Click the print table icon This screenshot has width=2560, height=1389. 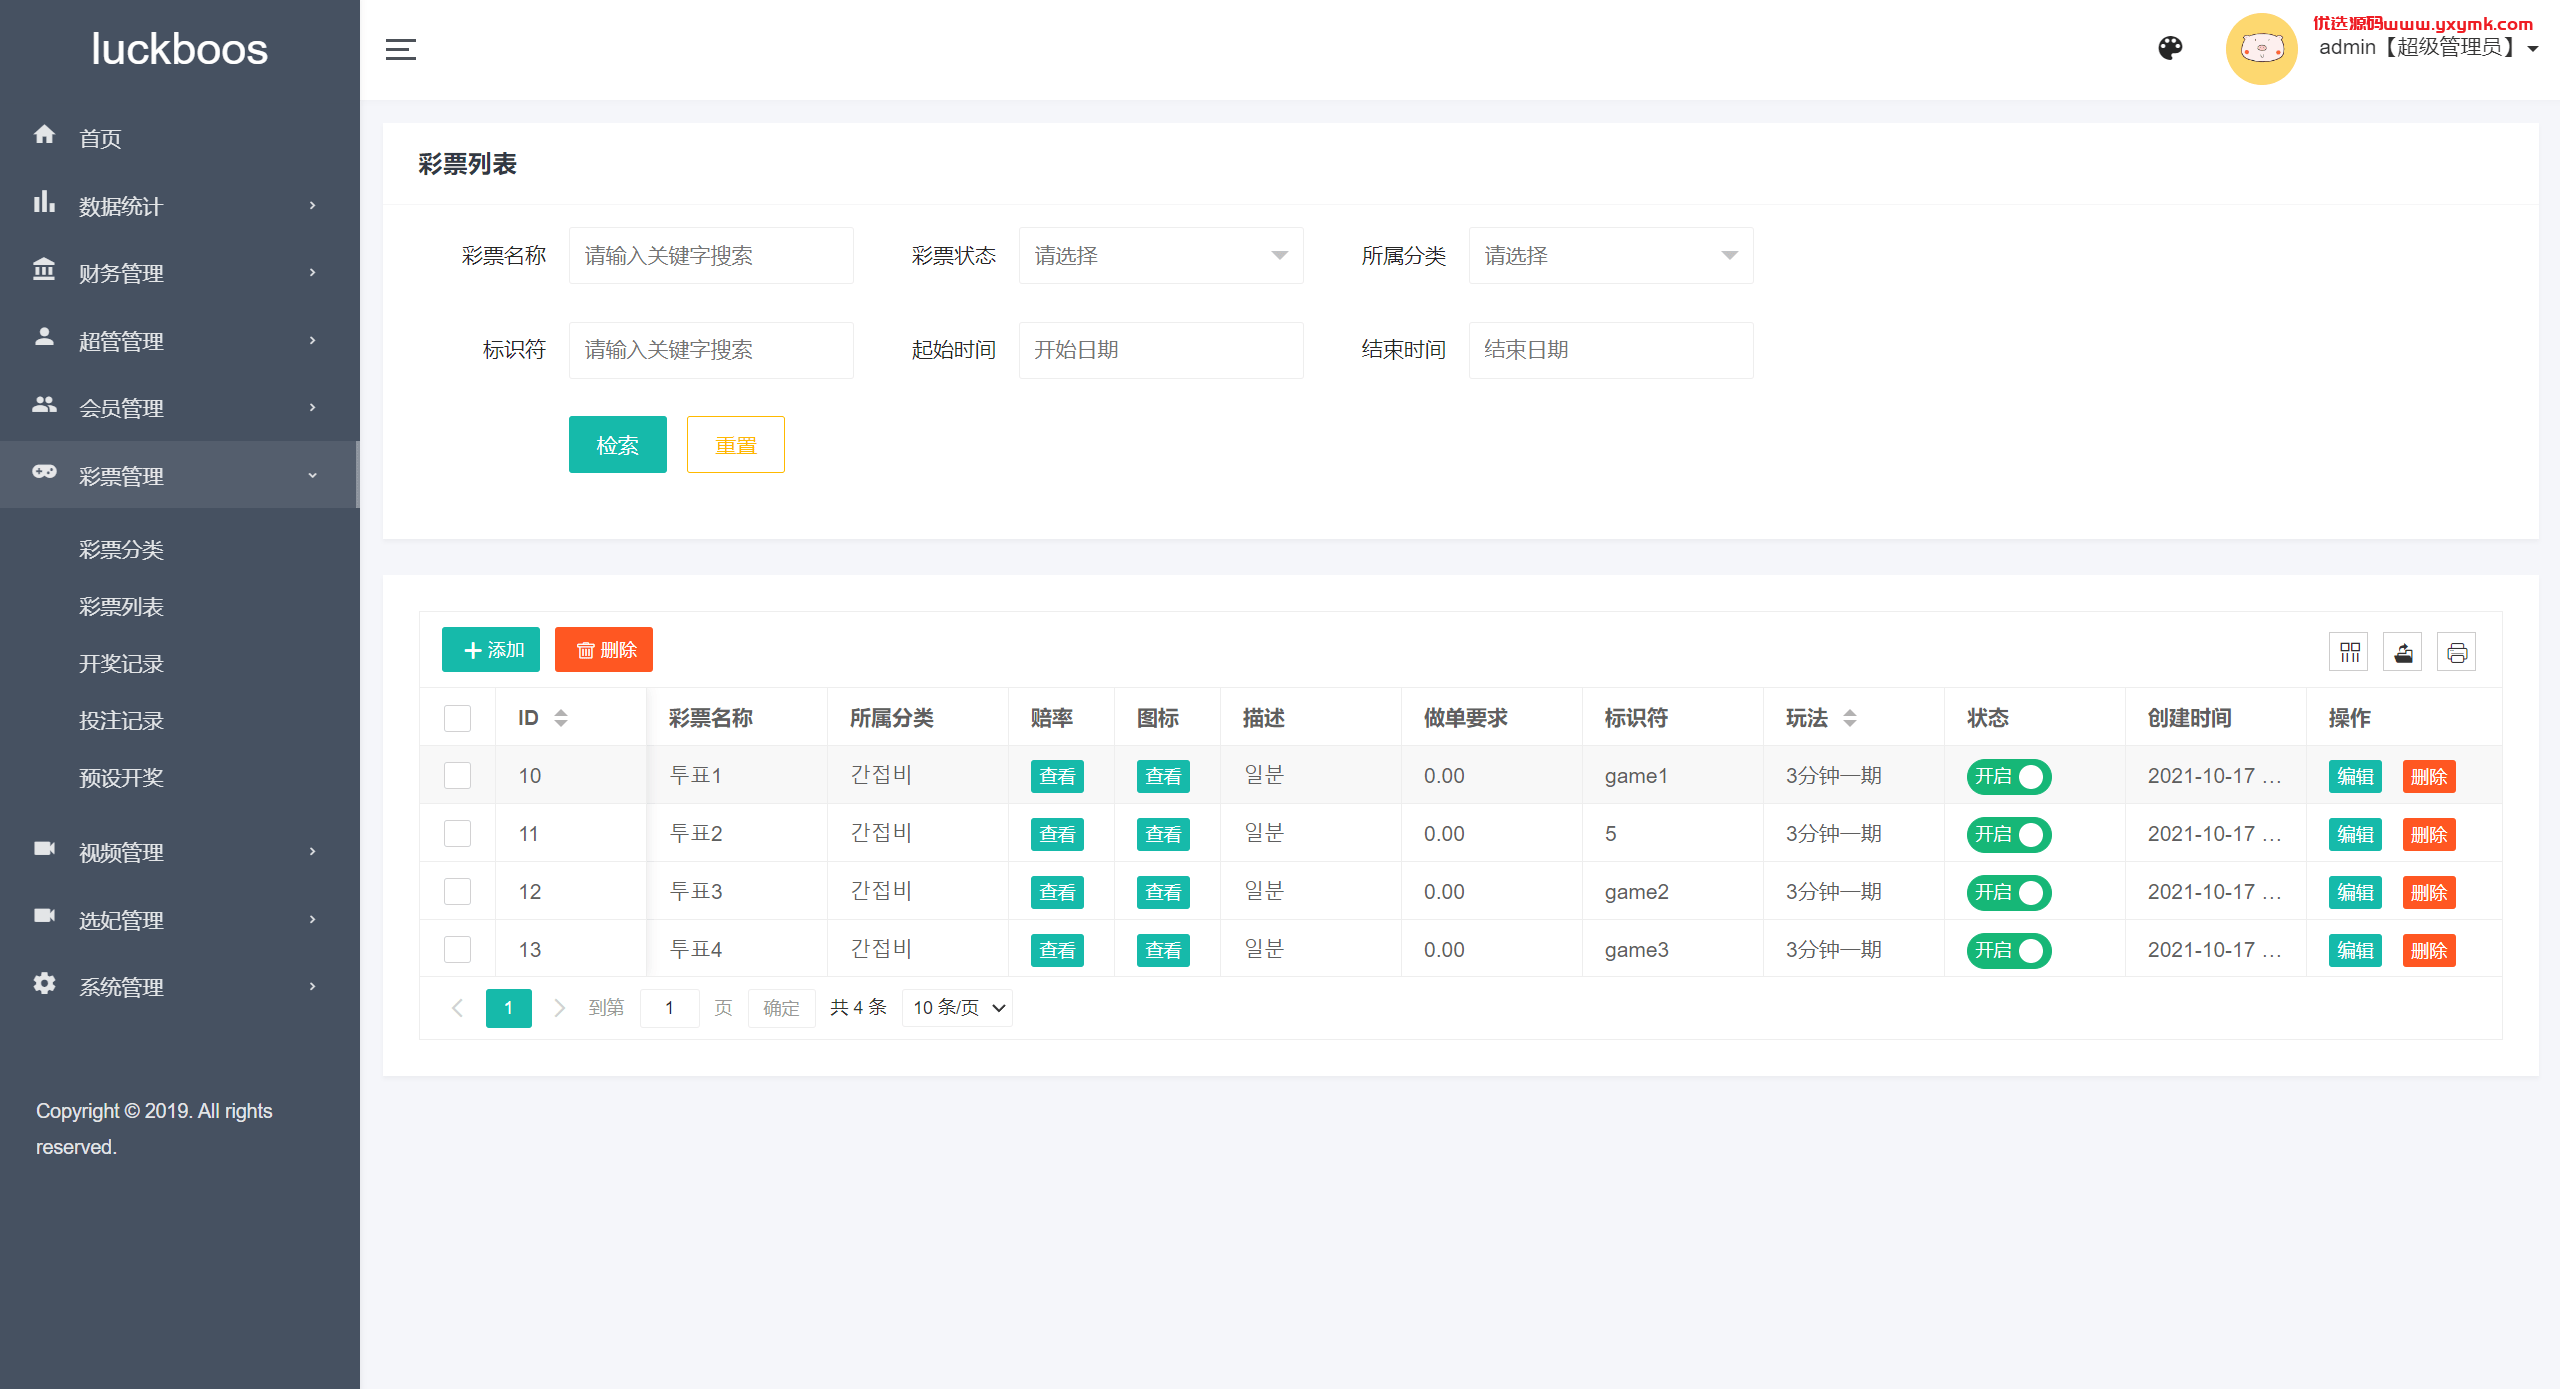2456,652
